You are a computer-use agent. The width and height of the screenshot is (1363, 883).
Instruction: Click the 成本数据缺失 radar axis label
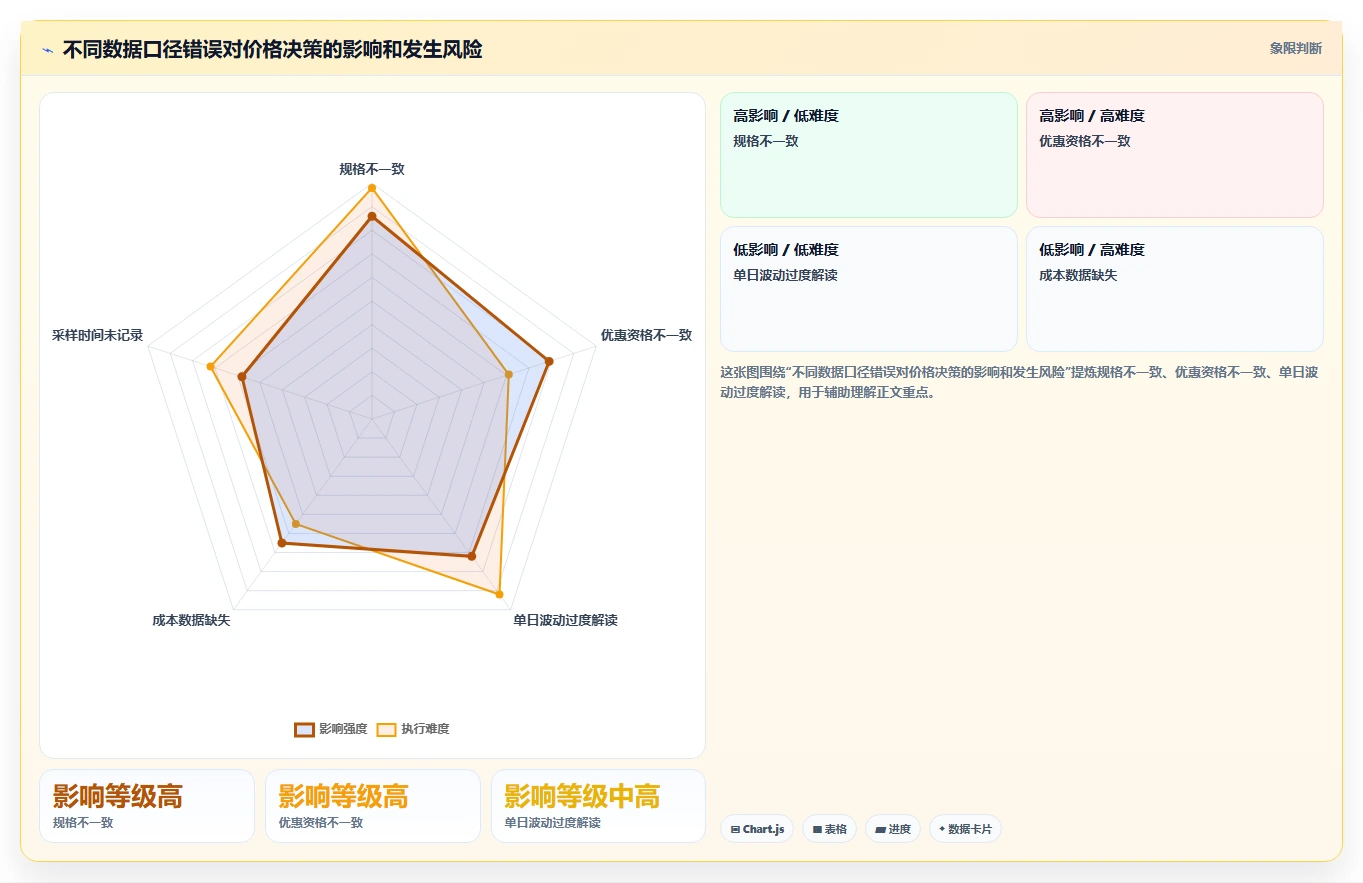click(x=191, y=620)
